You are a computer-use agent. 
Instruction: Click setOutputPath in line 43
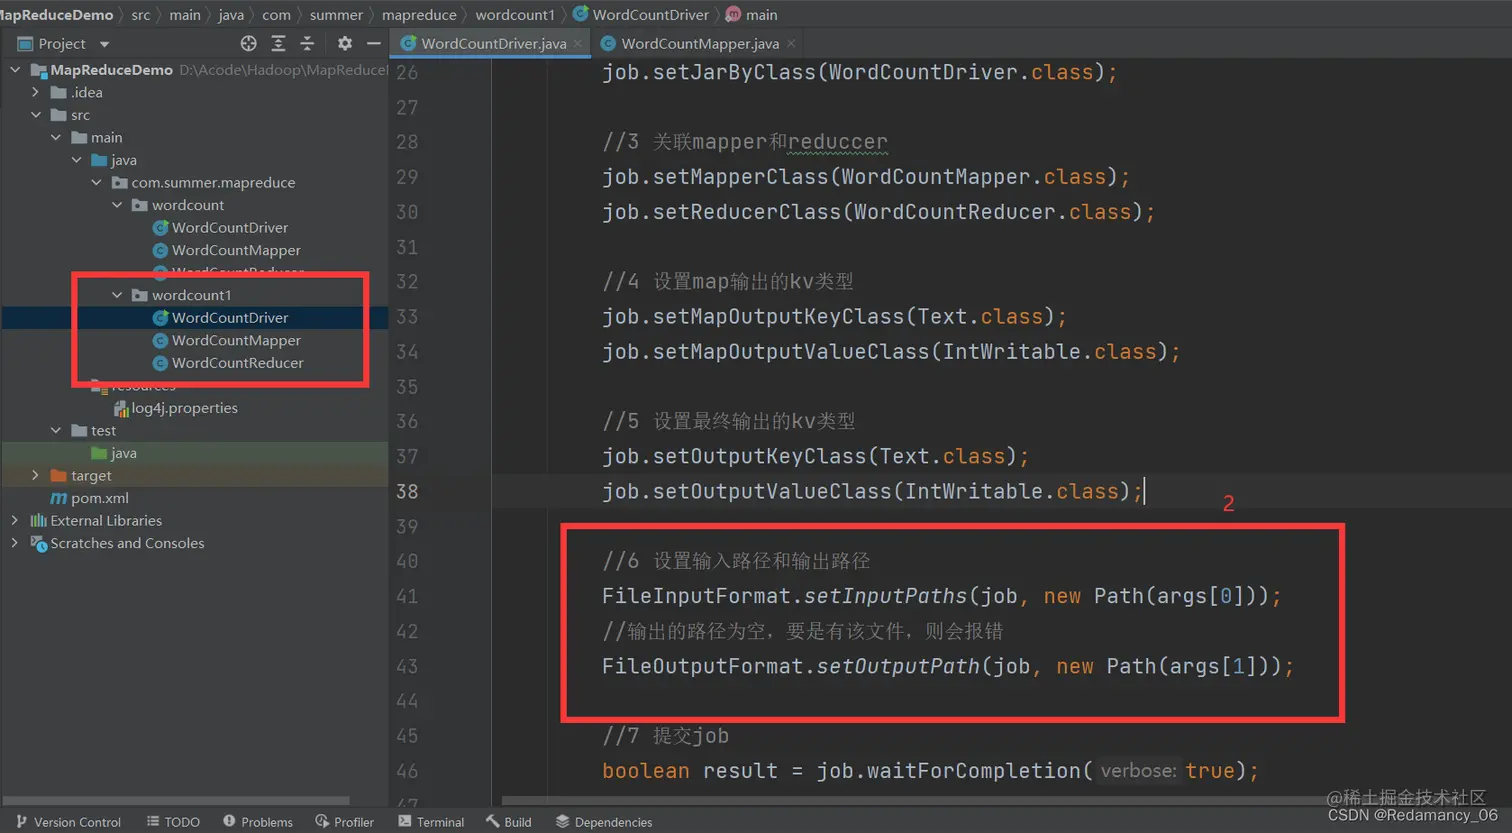[898, 666]
